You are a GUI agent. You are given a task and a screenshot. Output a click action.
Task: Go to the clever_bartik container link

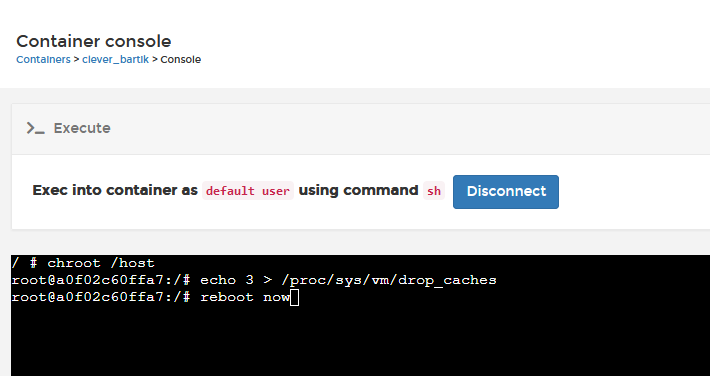pos(115,60)
